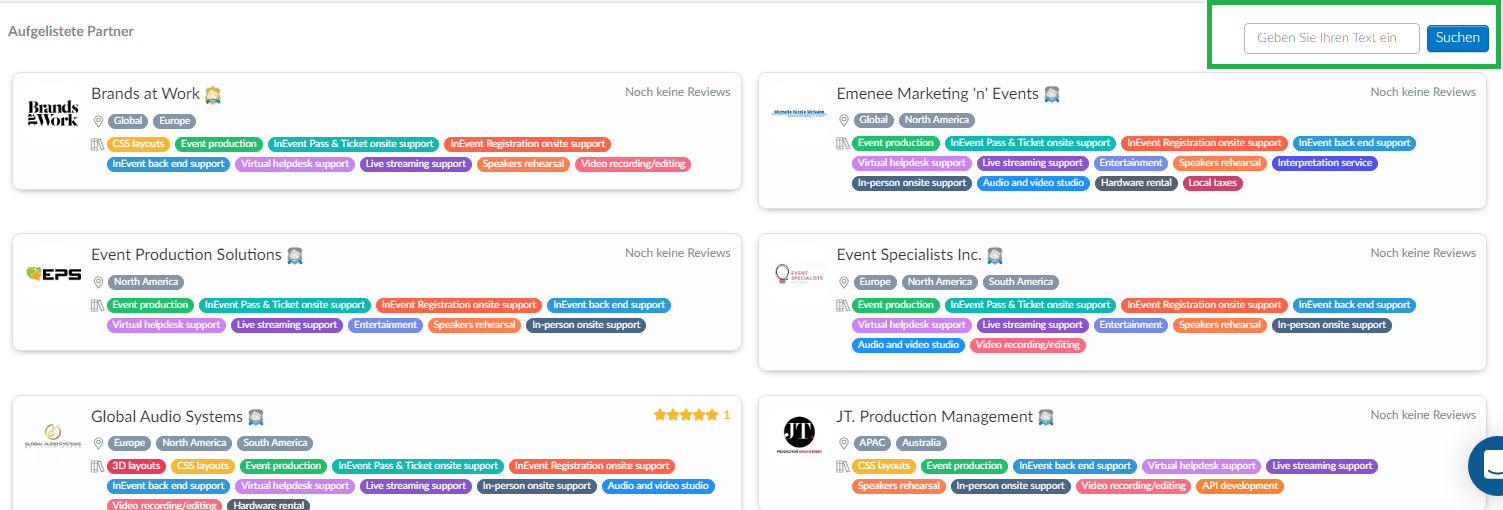Click the Global Audio Systems logo
The image size is (1503, 510).
[x=53, y=437]
